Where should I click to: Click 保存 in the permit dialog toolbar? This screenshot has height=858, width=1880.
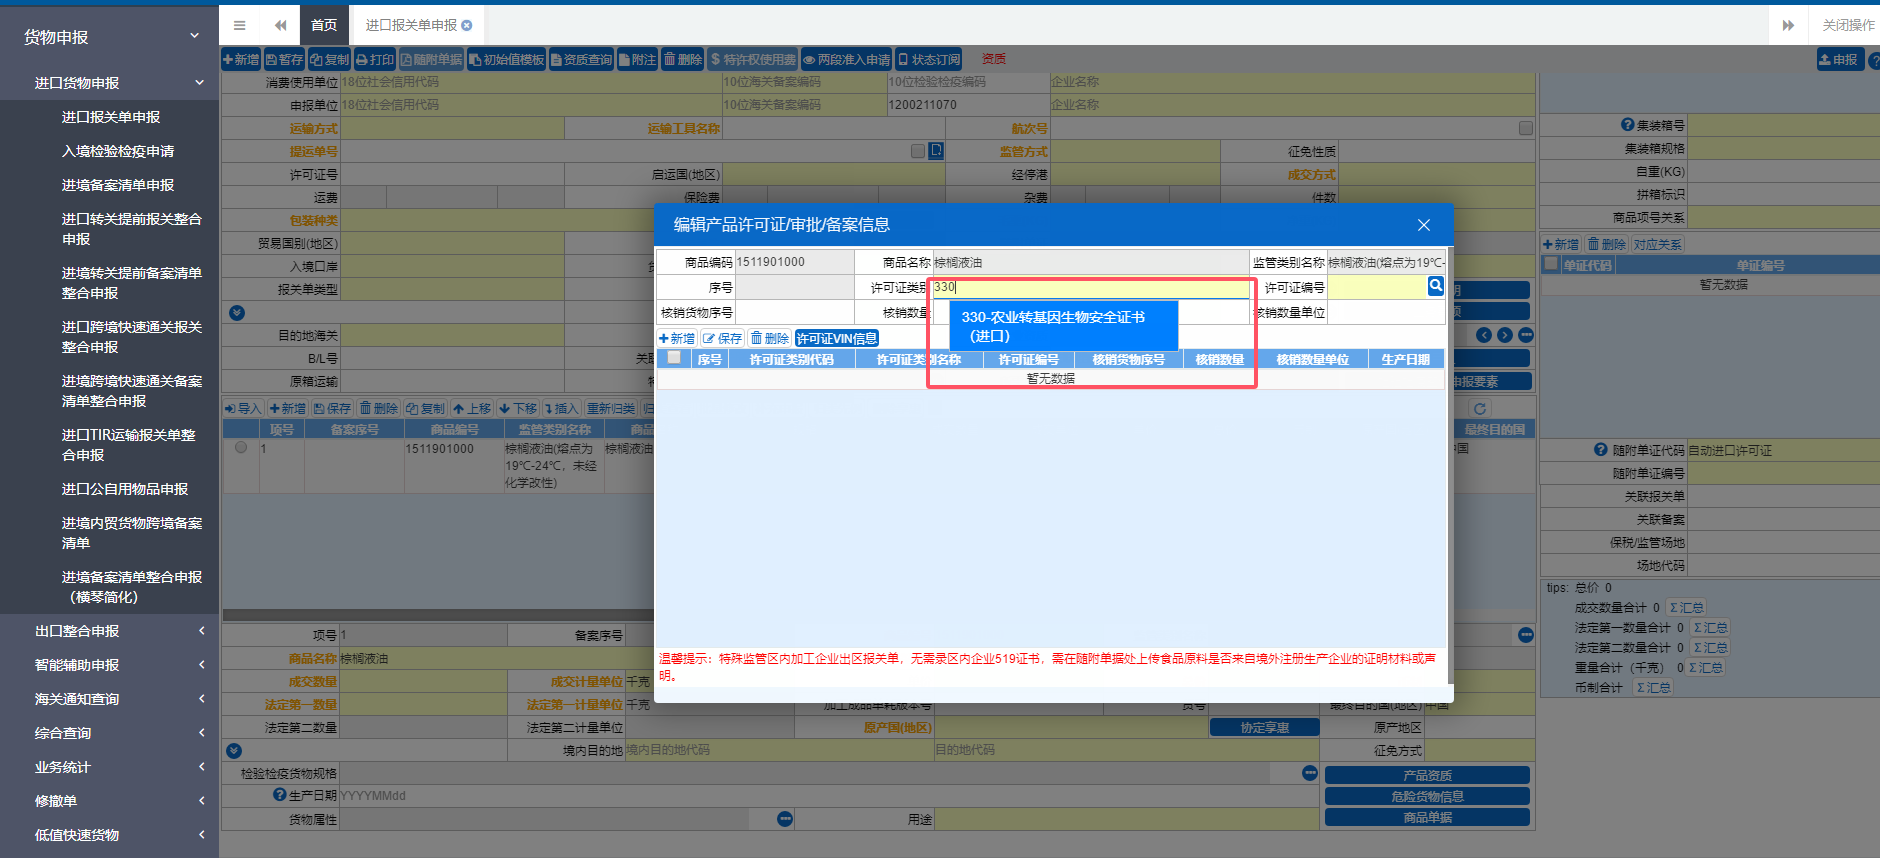pyautogui.click(x=722, y=339)
